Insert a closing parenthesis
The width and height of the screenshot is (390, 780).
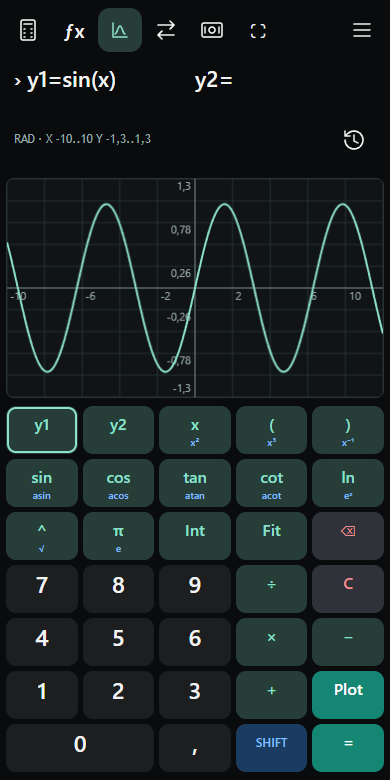(348, 430)
